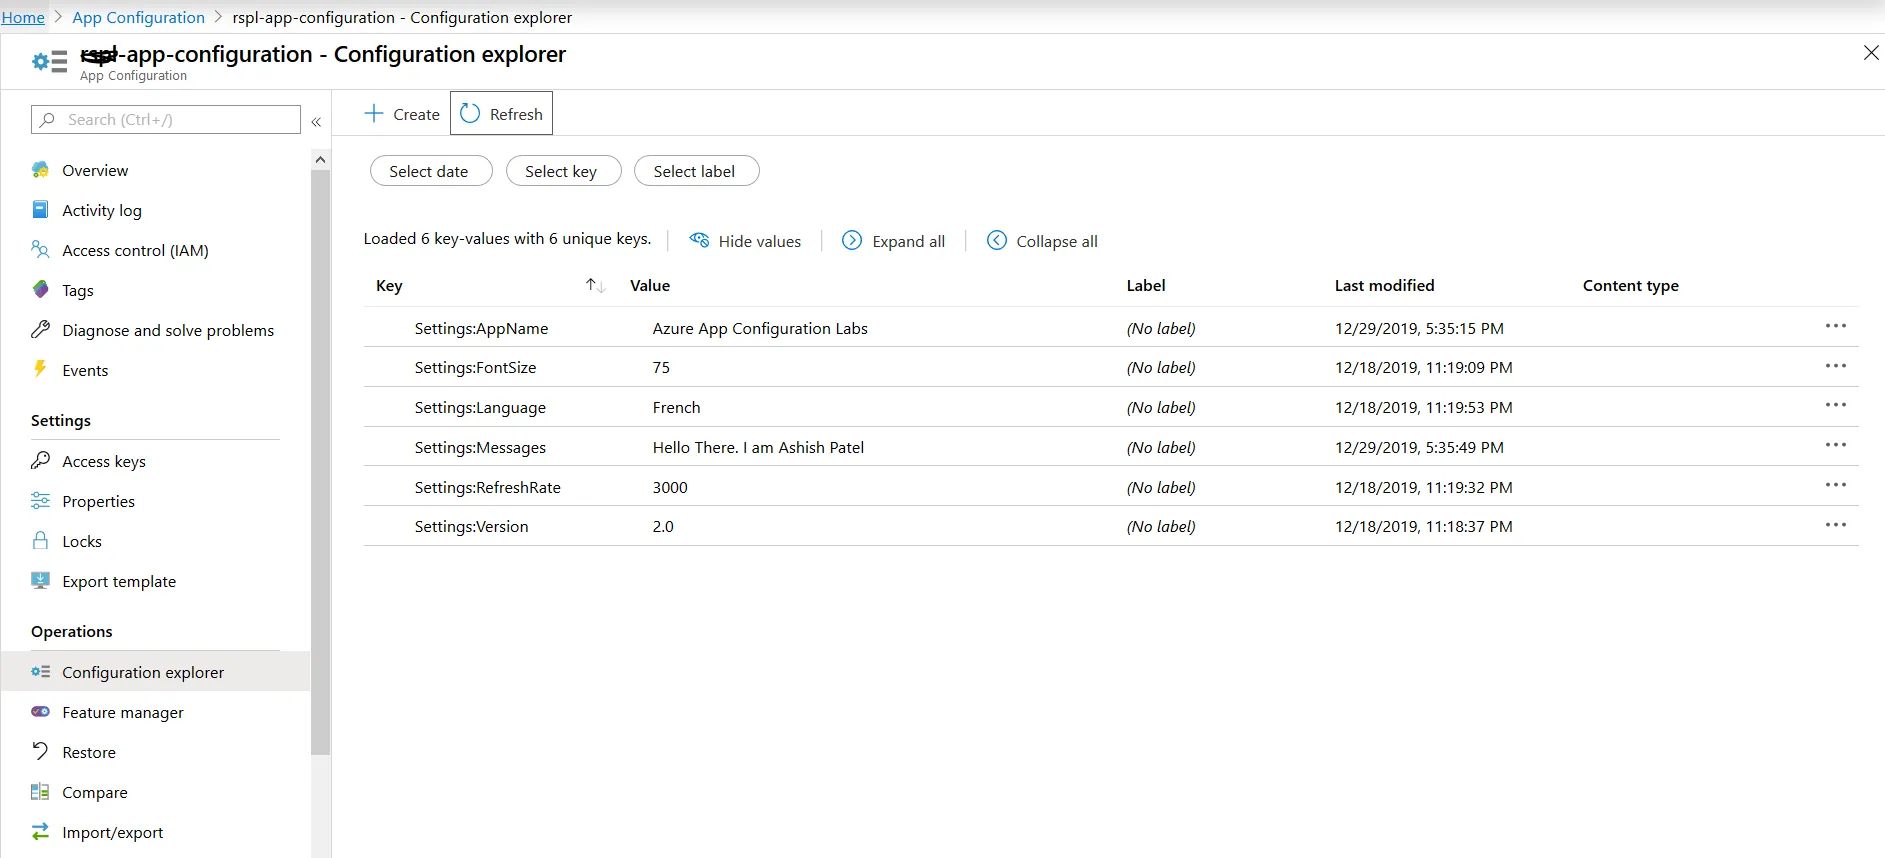Click the Restore arrow icon
Image resolution: width=1885 pixels, height=858 pixels.
pyautogui.click(x=40, y=752)
